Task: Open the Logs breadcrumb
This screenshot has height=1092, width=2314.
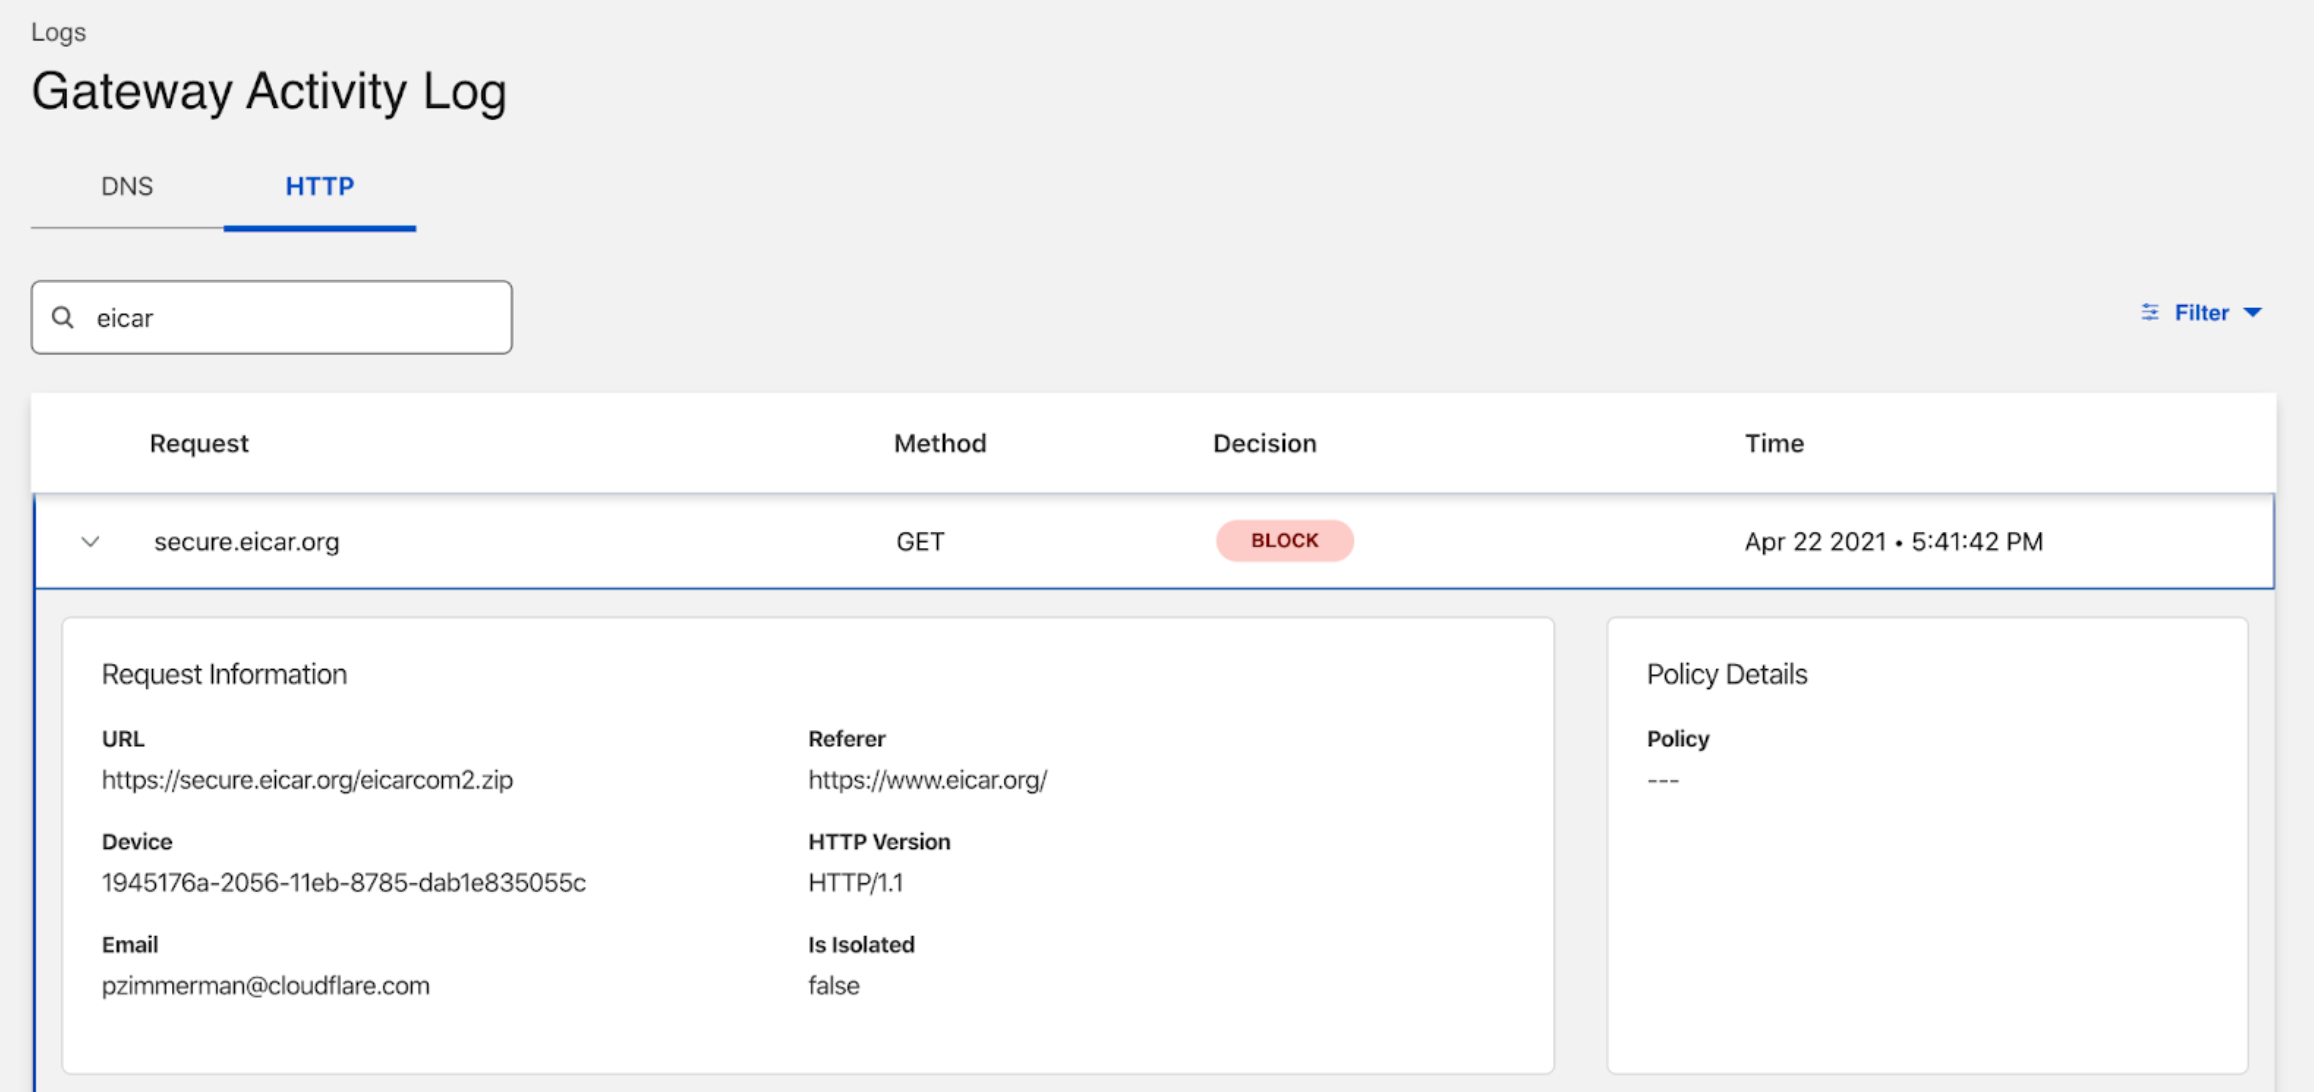Action: pos(58,31)
